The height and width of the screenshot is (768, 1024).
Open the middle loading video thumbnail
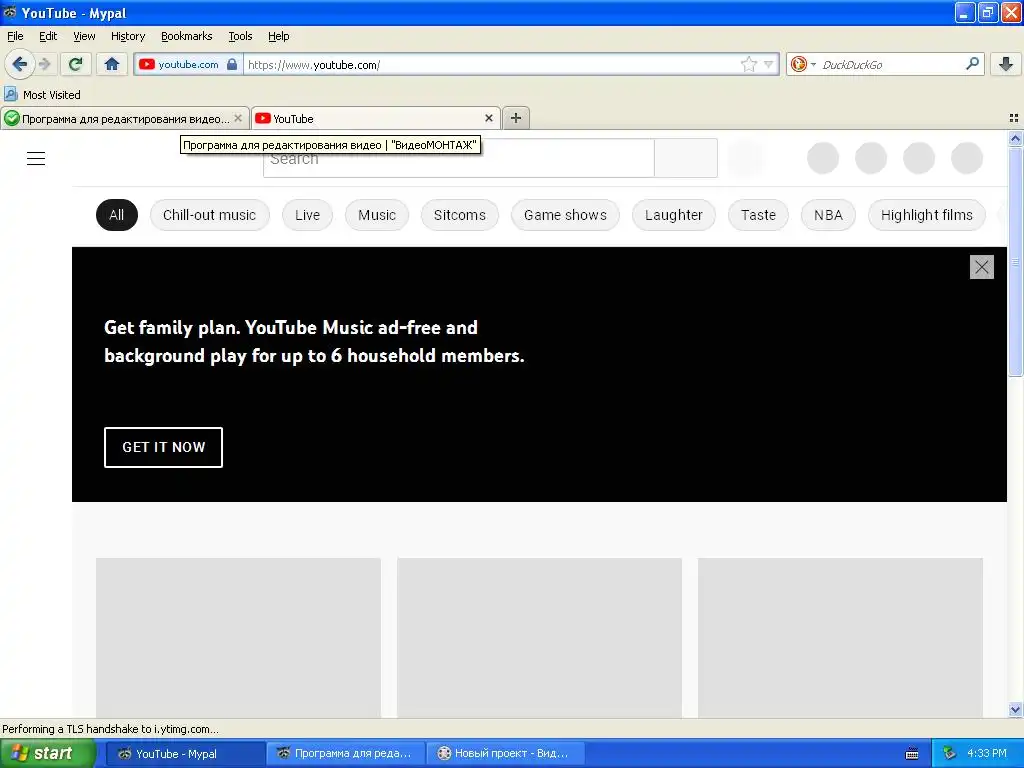[x=539, y=638]
